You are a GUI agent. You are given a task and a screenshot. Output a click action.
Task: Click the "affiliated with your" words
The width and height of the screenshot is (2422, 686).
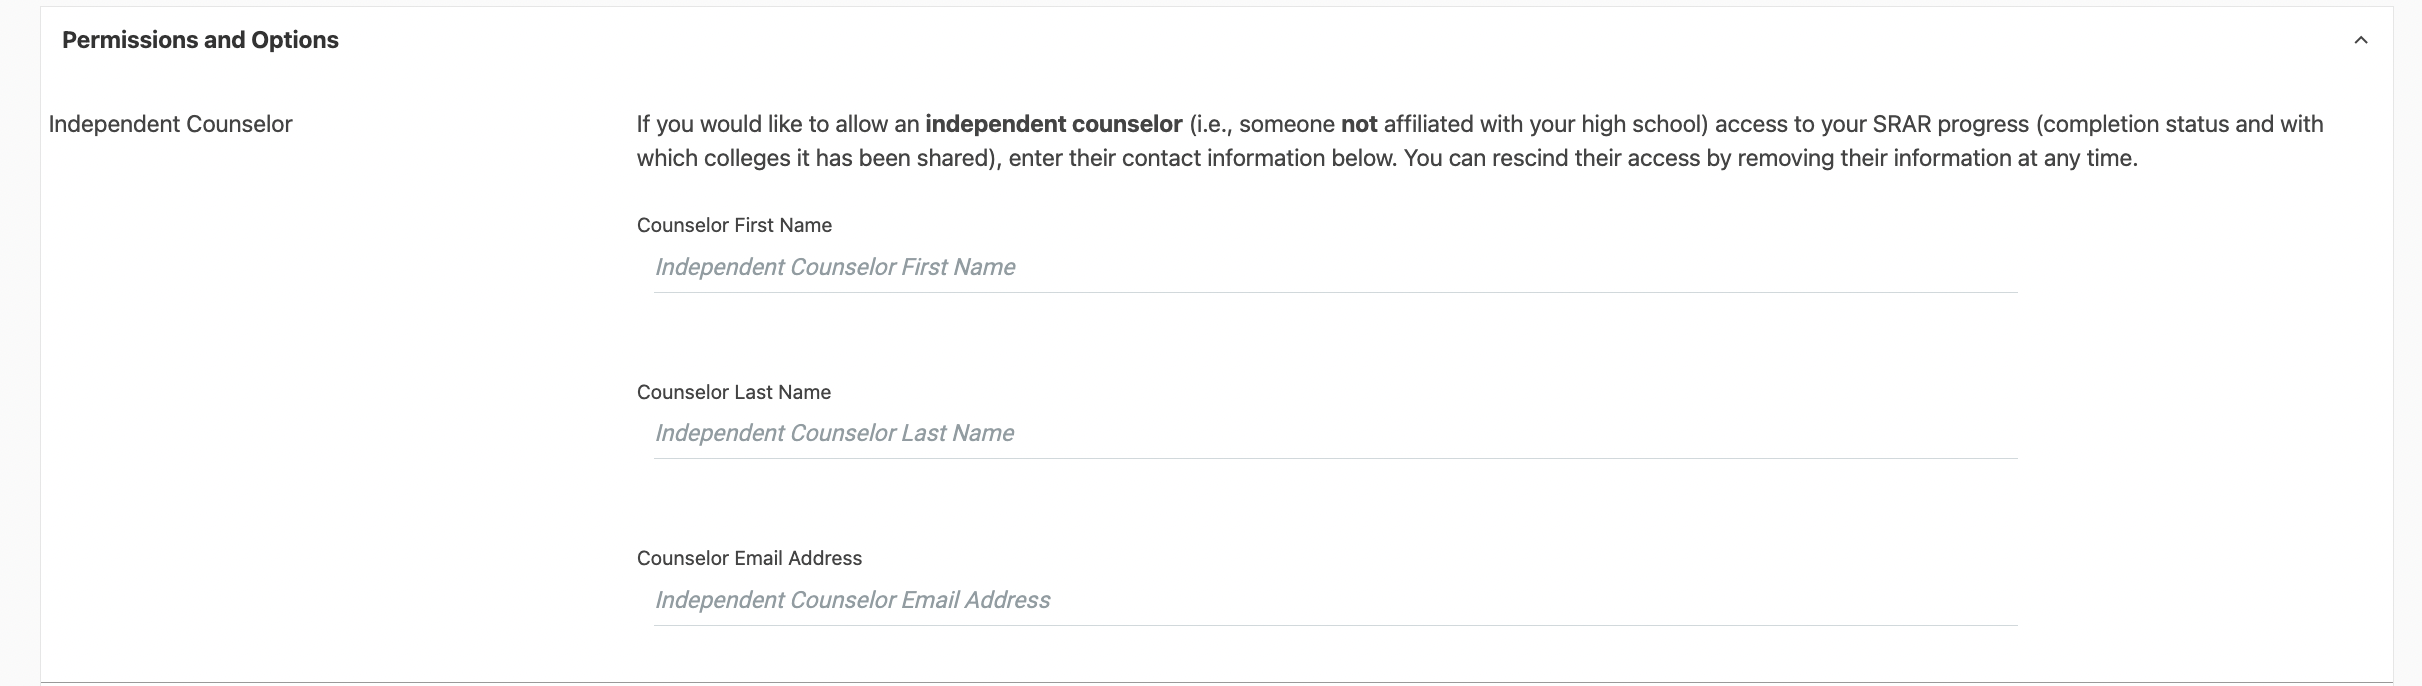click(1478, 124)
